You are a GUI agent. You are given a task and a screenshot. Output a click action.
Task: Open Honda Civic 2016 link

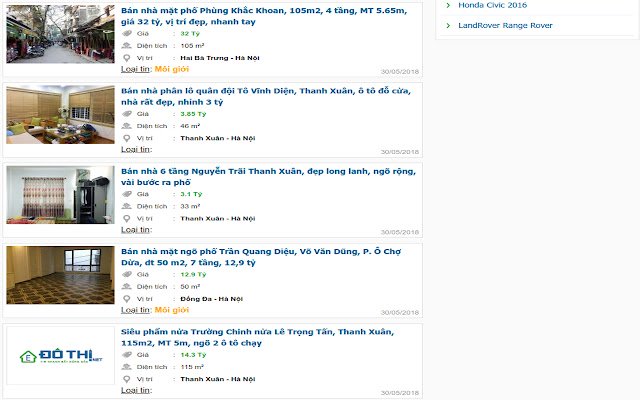[492, 5]
